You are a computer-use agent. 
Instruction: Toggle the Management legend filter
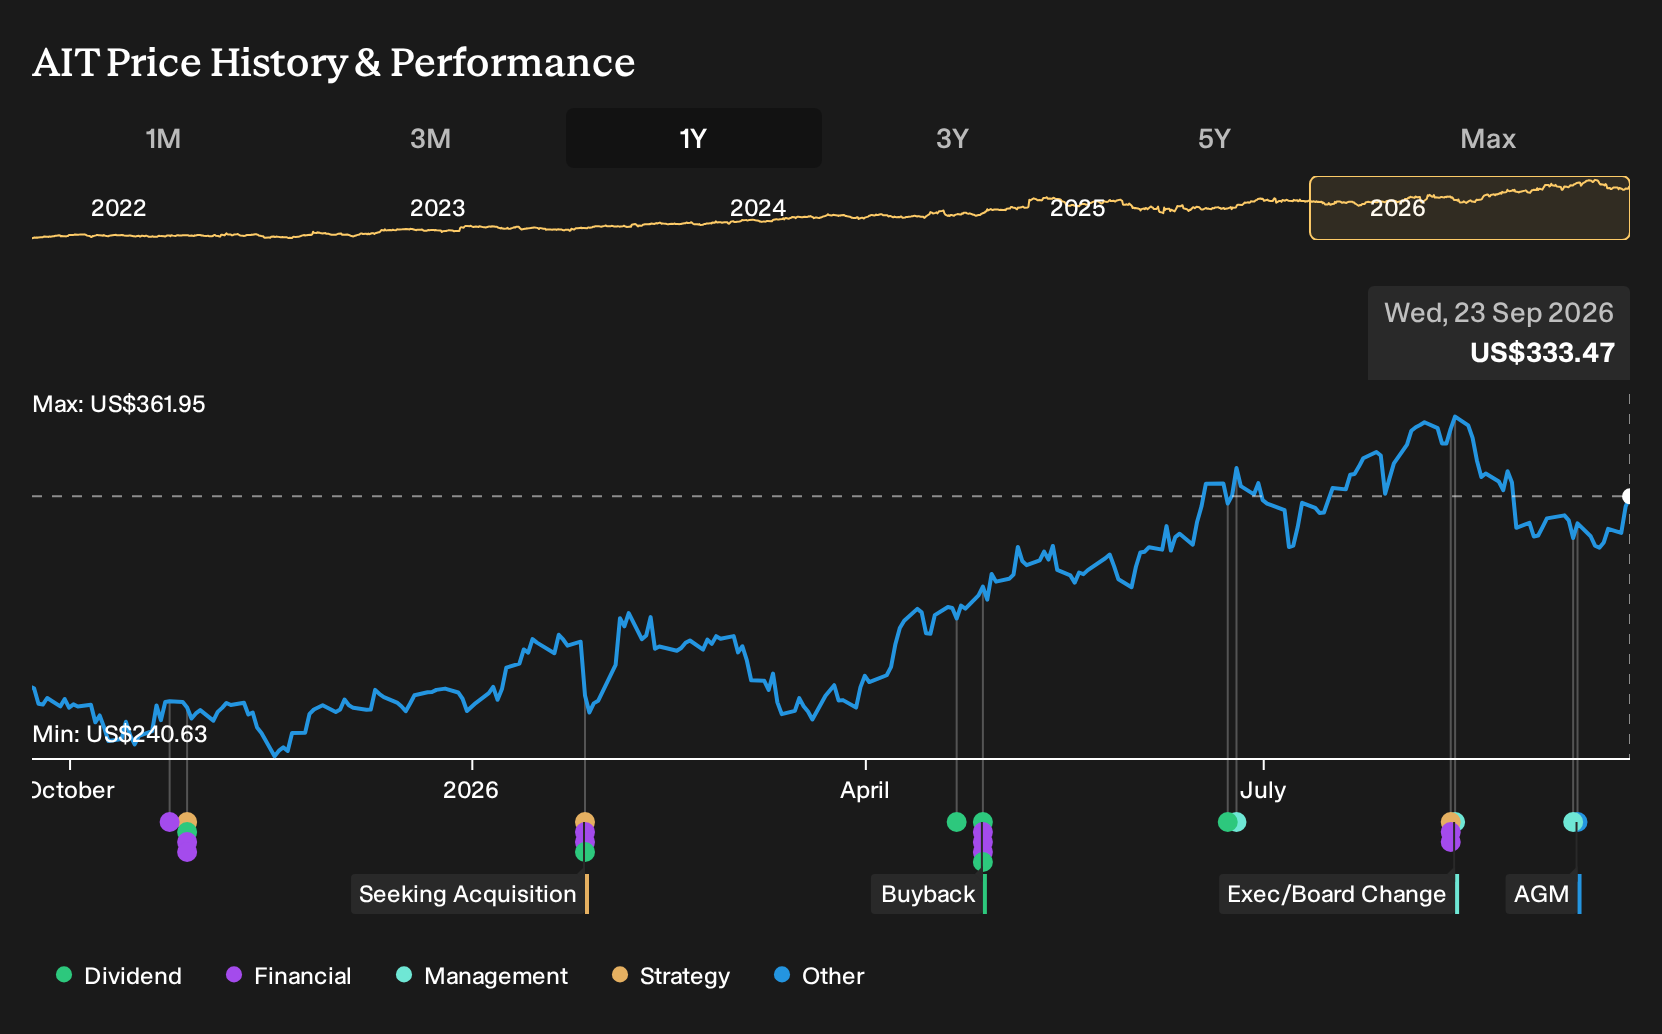(x=482, y=976)
